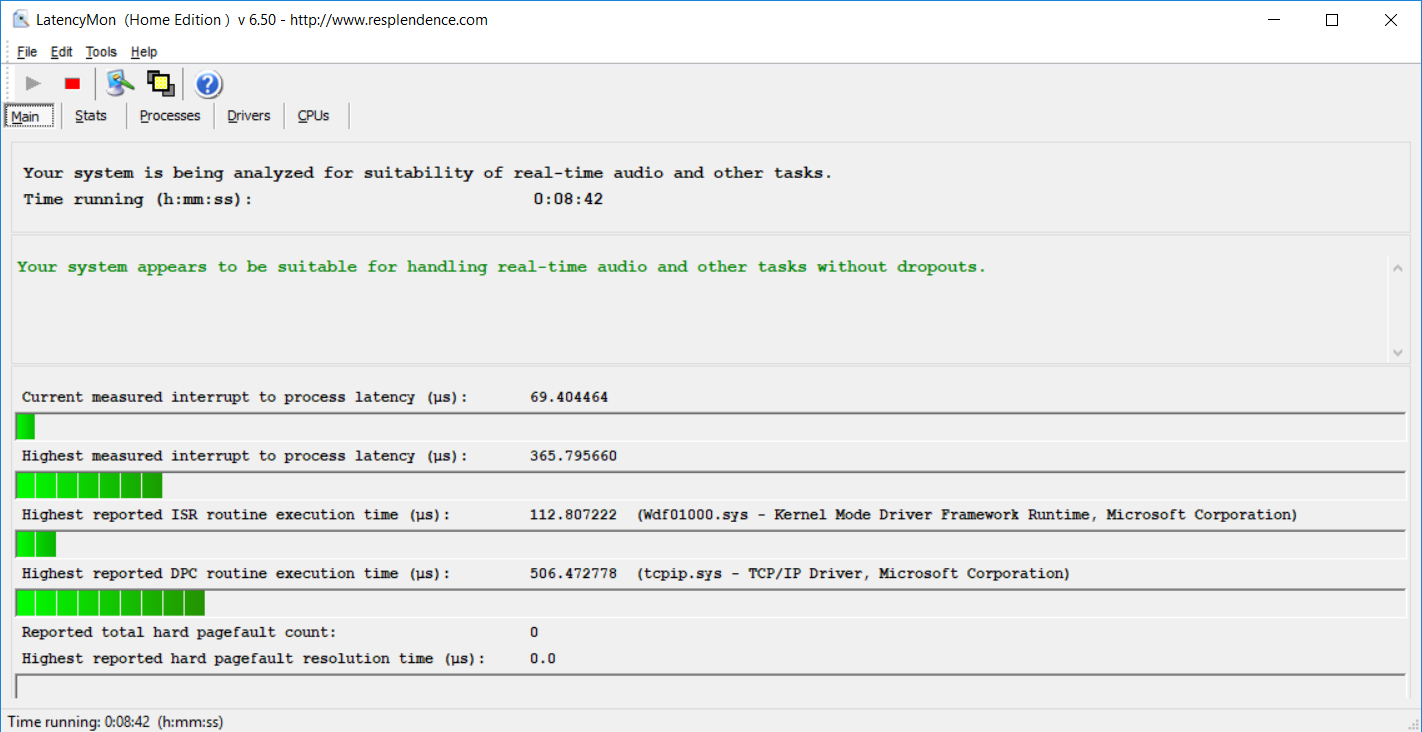Screen dimensions: 1422x732
Task: Switch to the CPUs tab
Action: (313, 116)
